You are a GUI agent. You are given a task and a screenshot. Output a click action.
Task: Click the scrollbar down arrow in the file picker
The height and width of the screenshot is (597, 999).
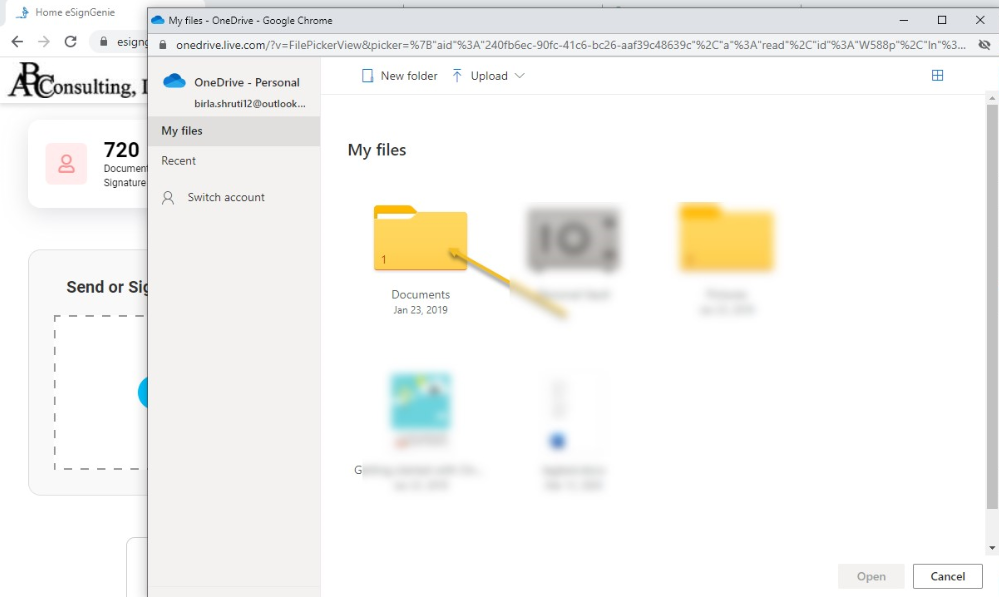(992, 548)
